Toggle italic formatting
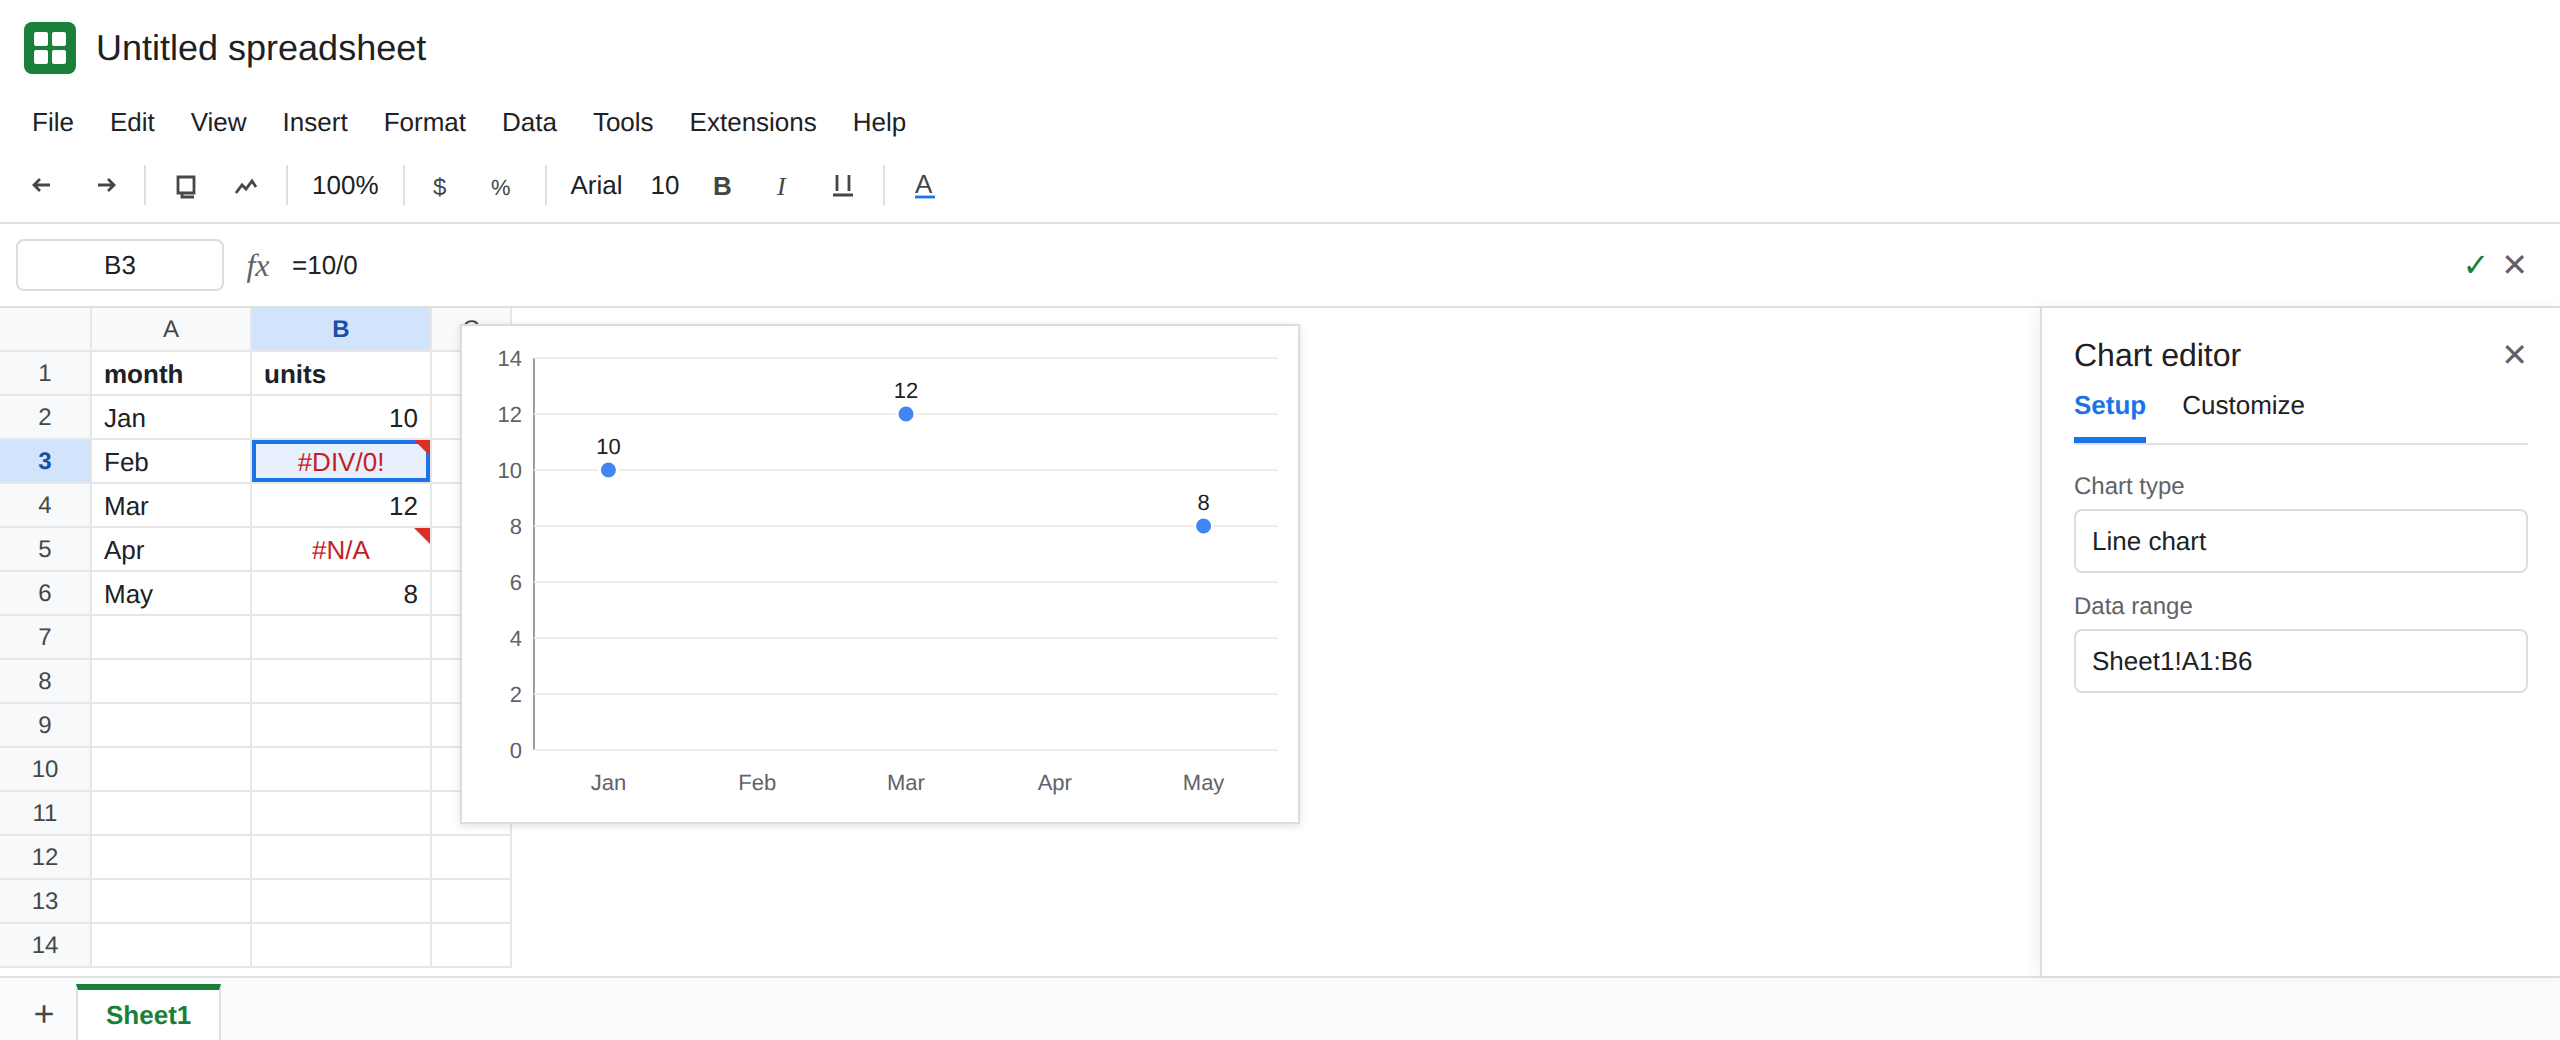This screenshot has width=2560, height=1040. (x=781, y=186)
